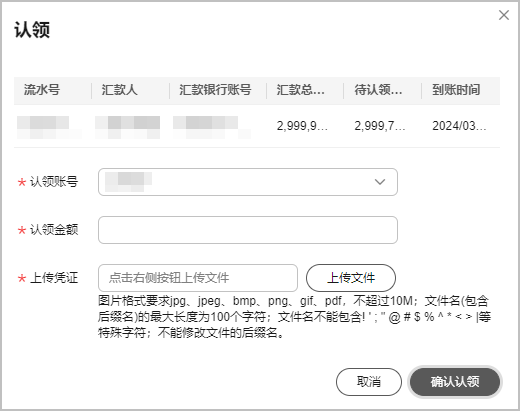The image size is (520, 411).
Task: Select the 到账时间 column header
Action: pyautogui.click(x=456, y=90)
